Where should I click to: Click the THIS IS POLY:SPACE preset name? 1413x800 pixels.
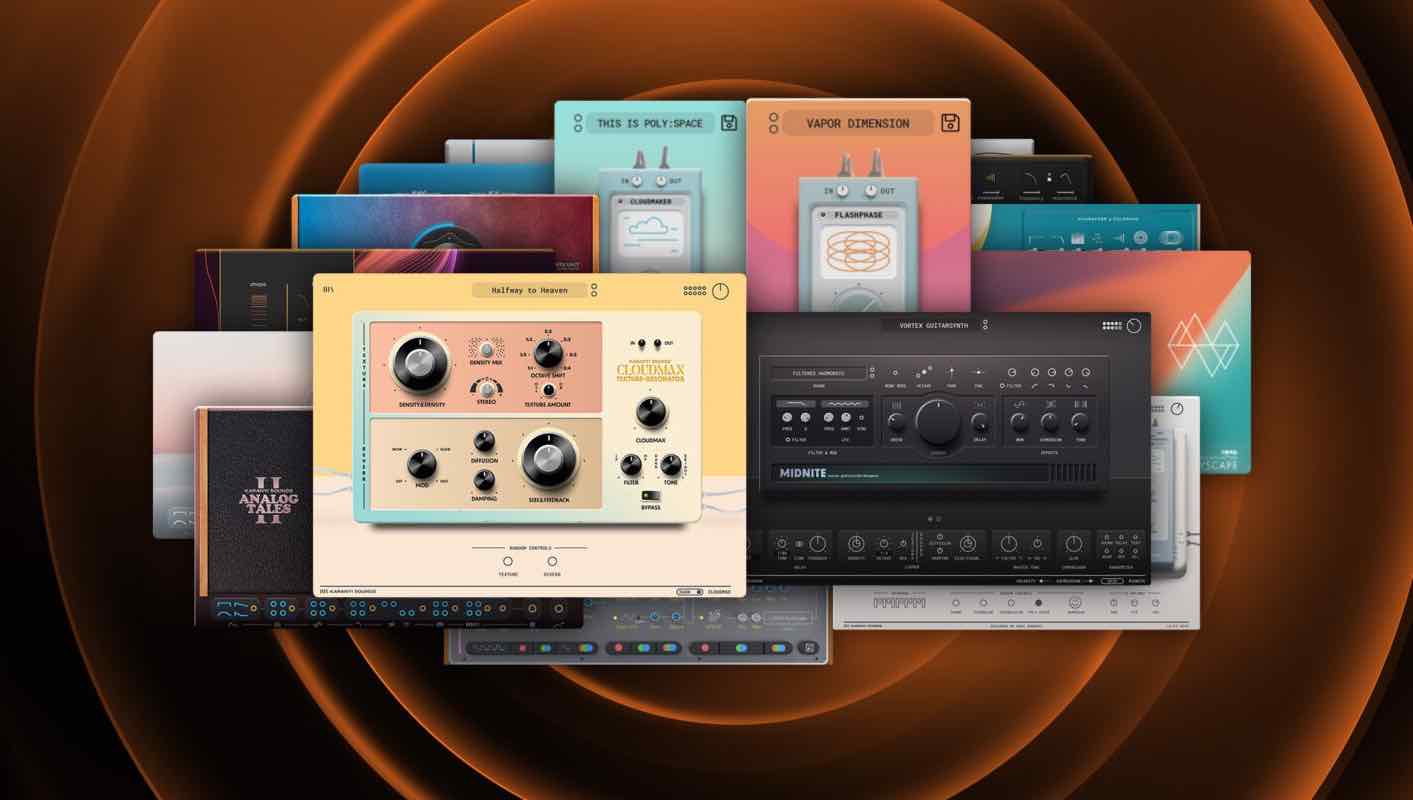tap(649, 123)
